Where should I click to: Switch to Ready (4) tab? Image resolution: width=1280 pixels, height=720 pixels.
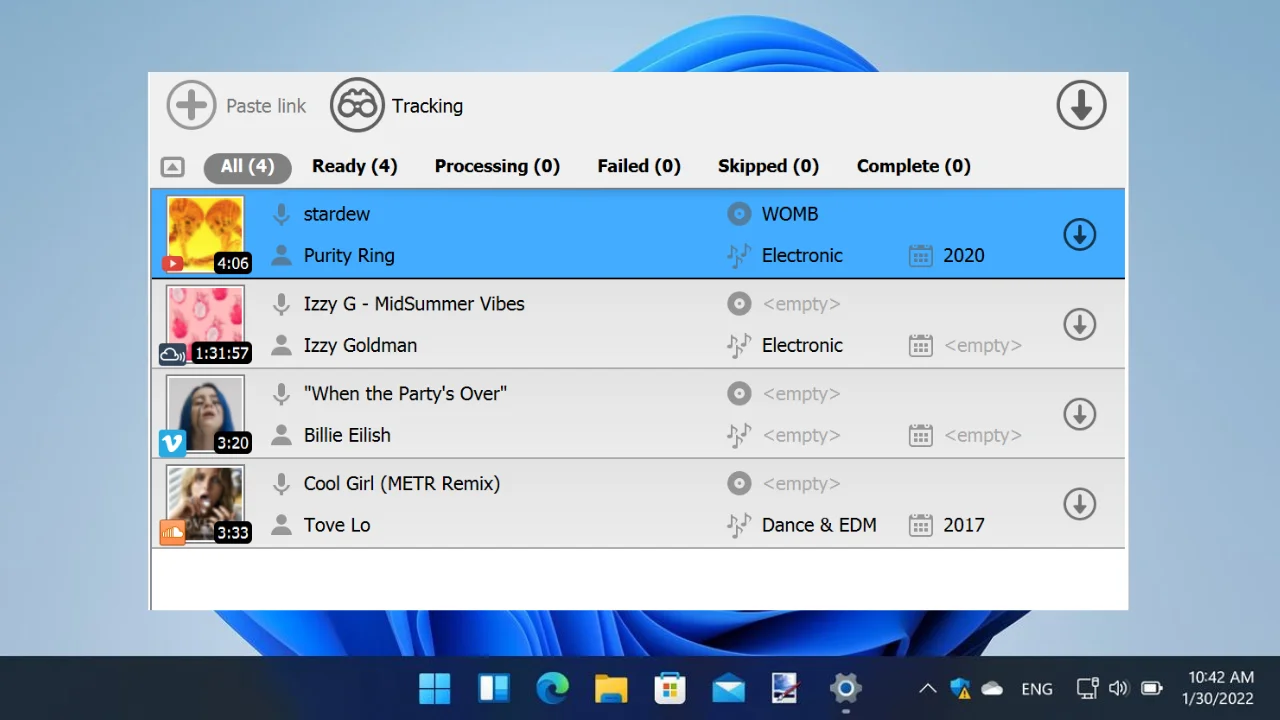click(x=354, y=167)
